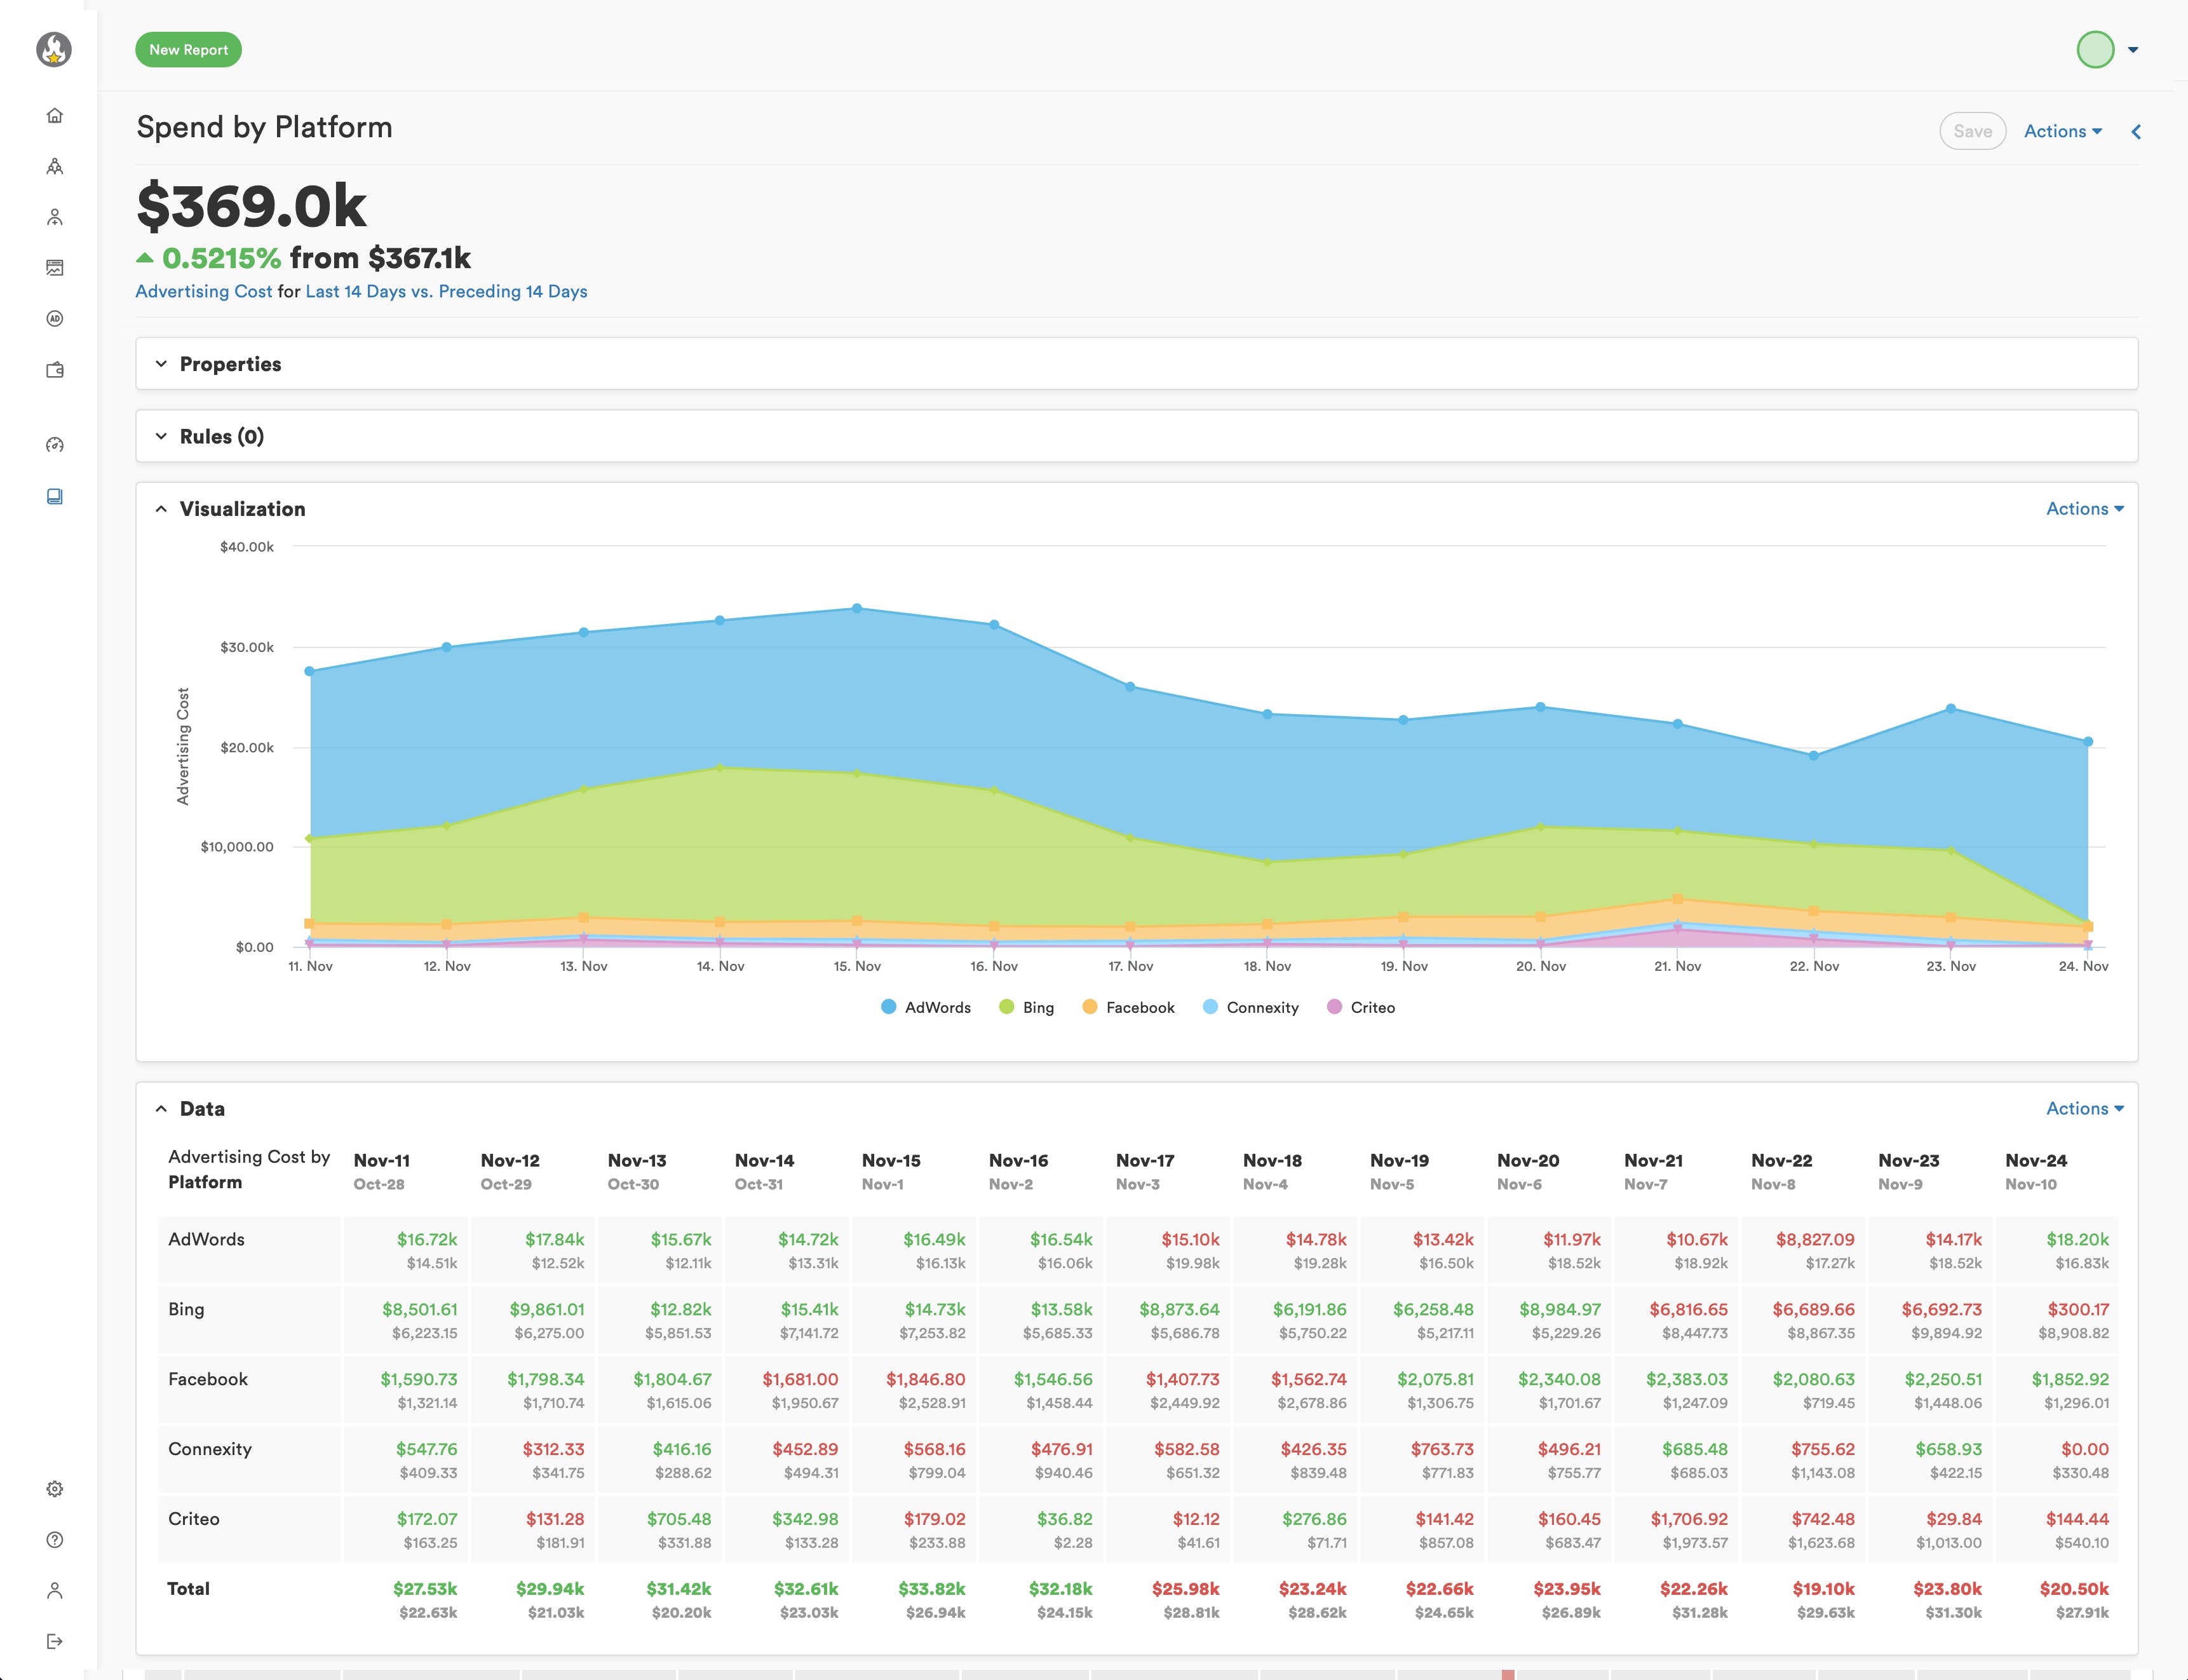Expand the Properties section

pos(230,364)
